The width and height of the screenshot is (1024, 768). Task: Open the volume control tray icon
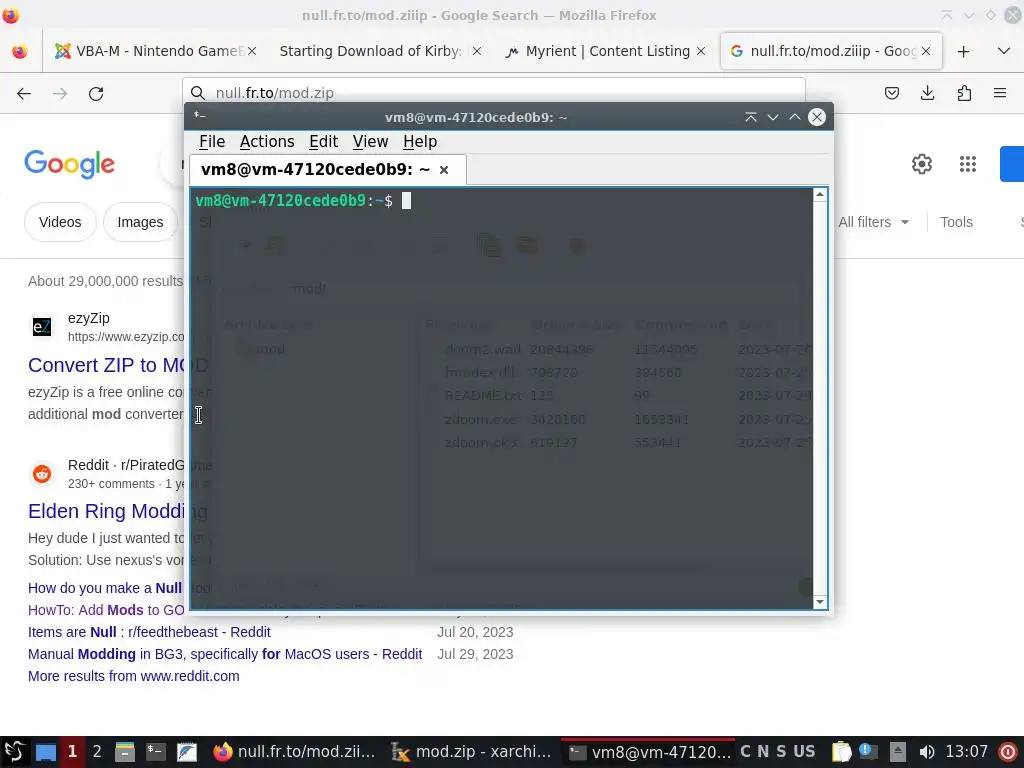(x=926, y=752)
